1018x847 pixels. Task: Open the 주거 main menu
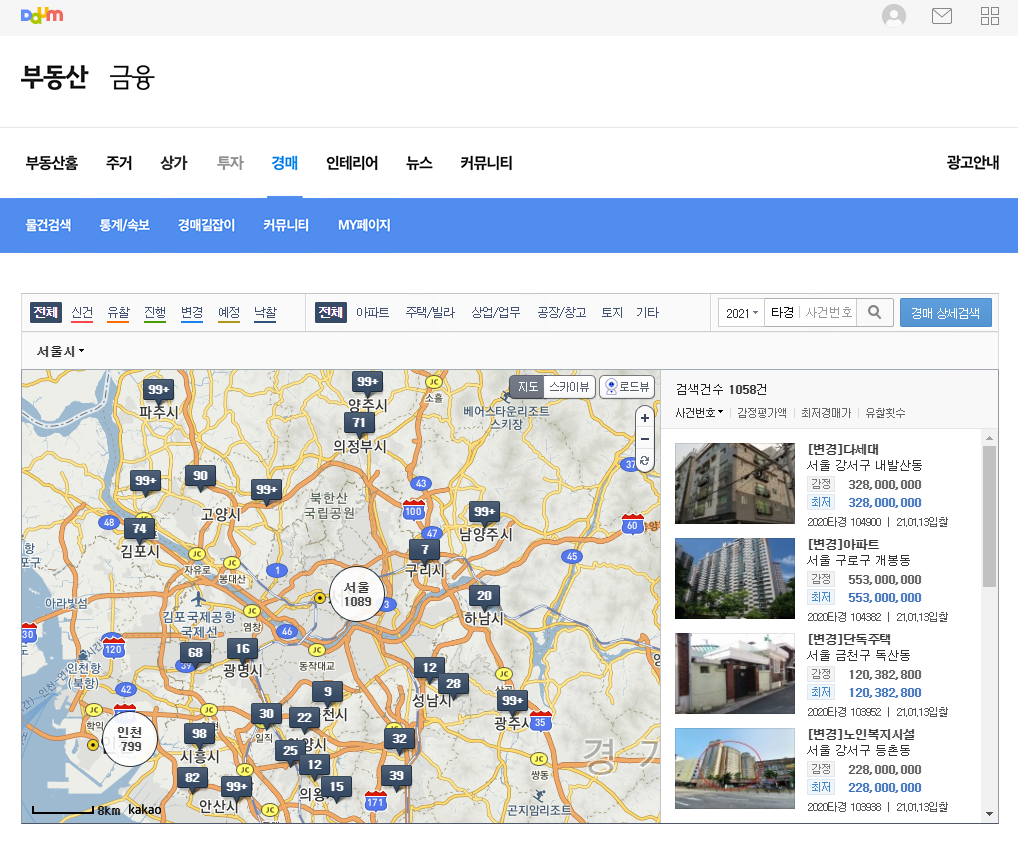click(x=119, y=163)
